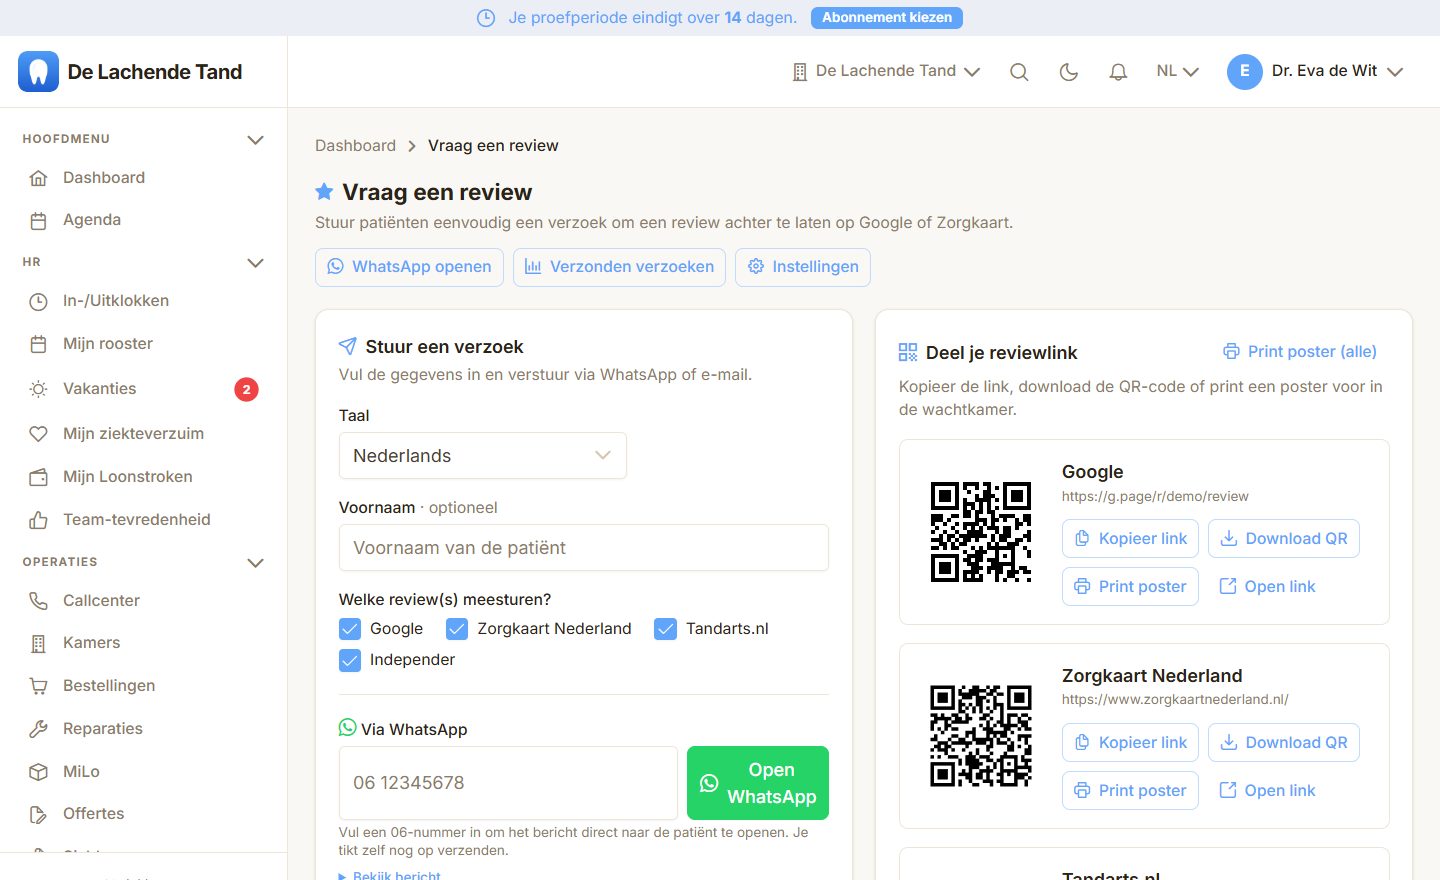
Task: Uncheck the Independer checkbox
Action: [x=350, y=660]
